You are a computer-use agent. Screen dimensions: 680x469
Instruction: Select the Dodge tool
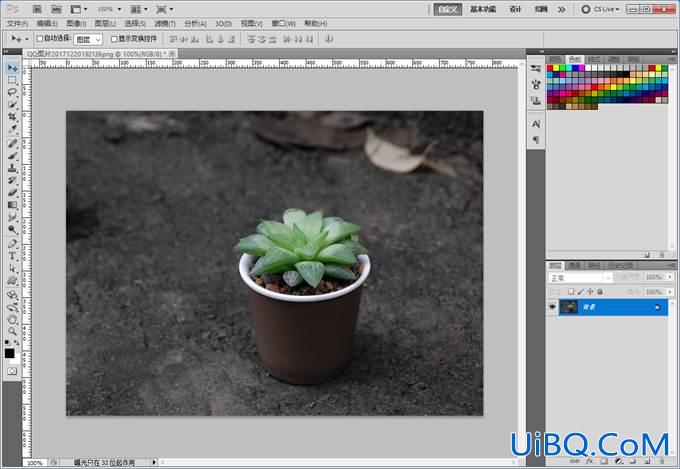[12, 229]
